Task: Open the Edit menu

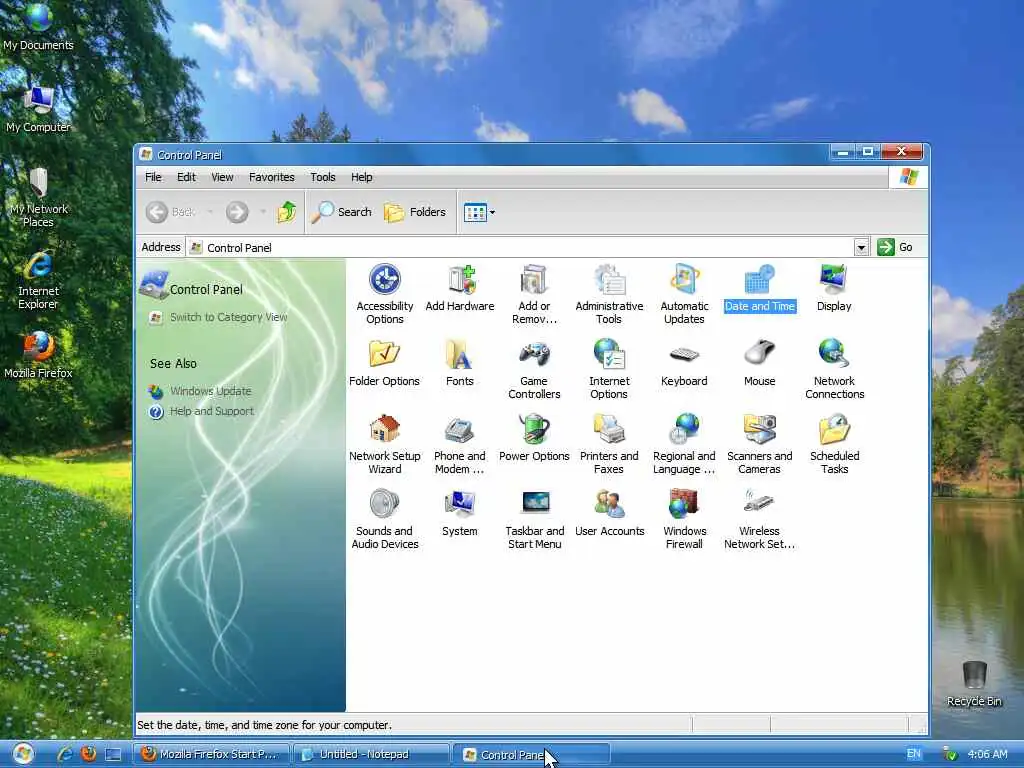Action: tap(186, 177)
